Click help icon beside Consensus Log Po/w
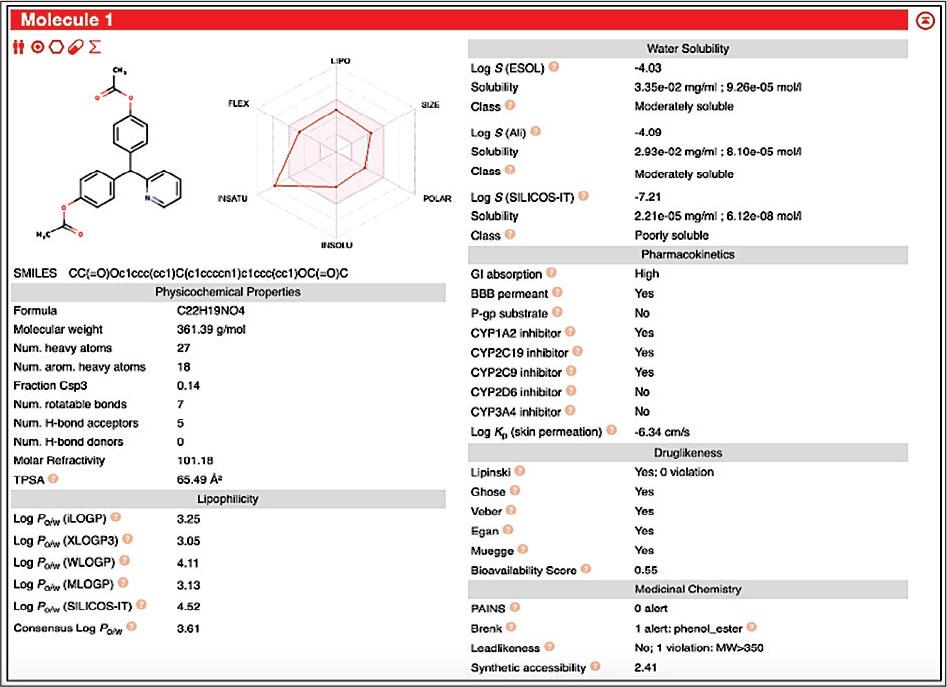 tap(132, 627)
